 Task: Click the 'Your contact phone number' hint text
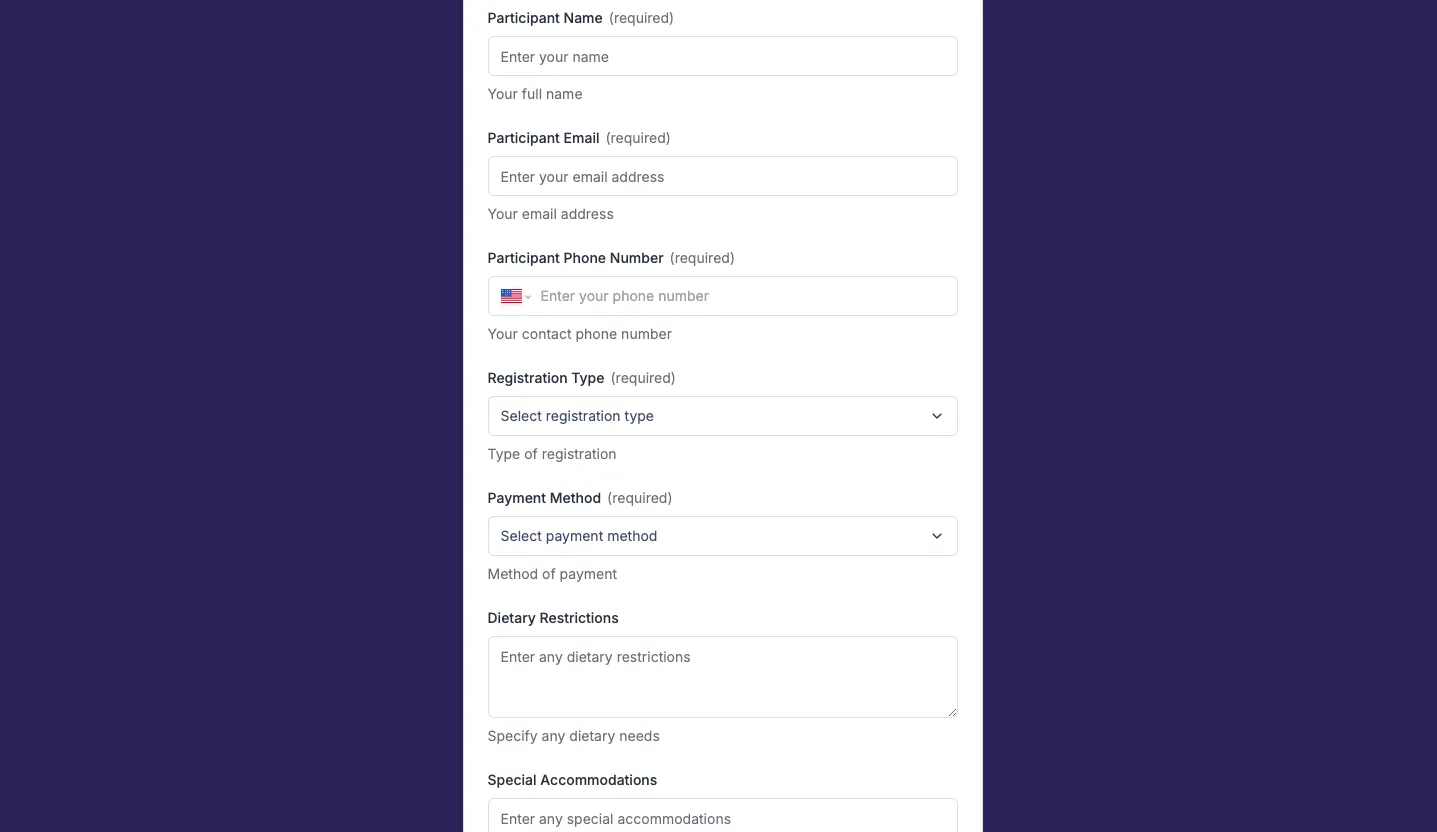coord(580,334)
